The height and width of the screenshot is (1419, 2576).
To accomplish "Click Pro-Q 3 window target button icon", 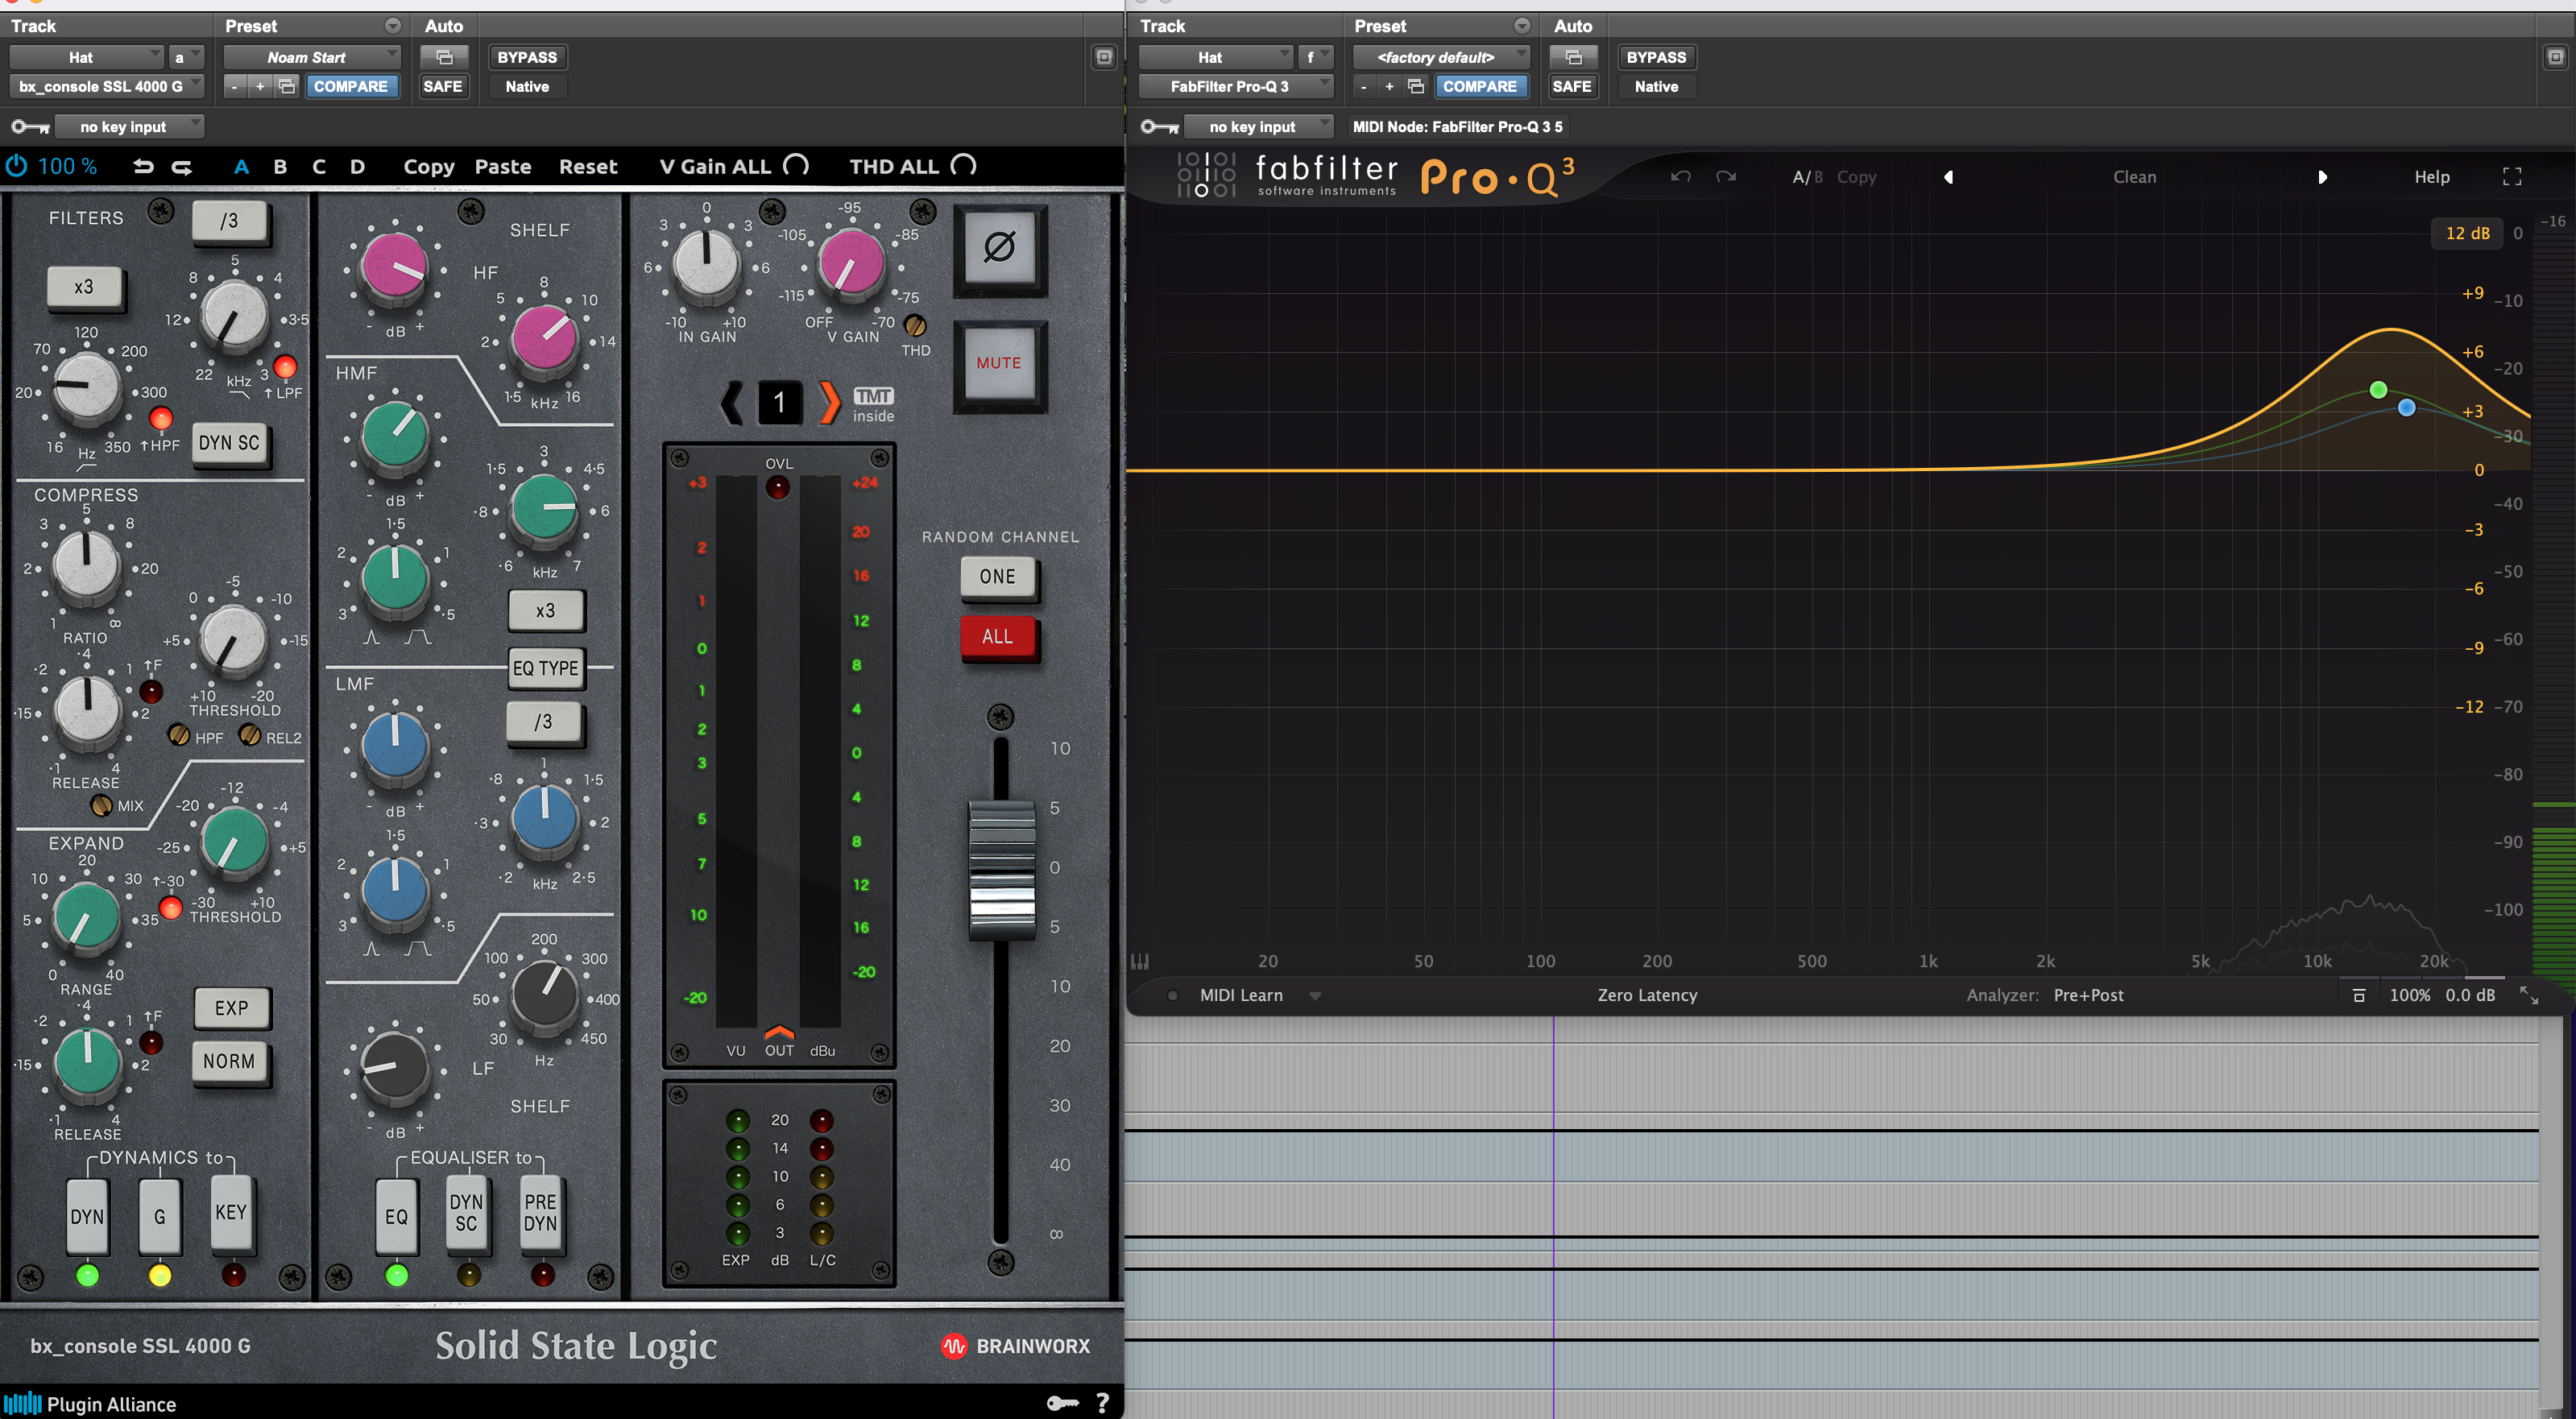I will pos(2555,57).
